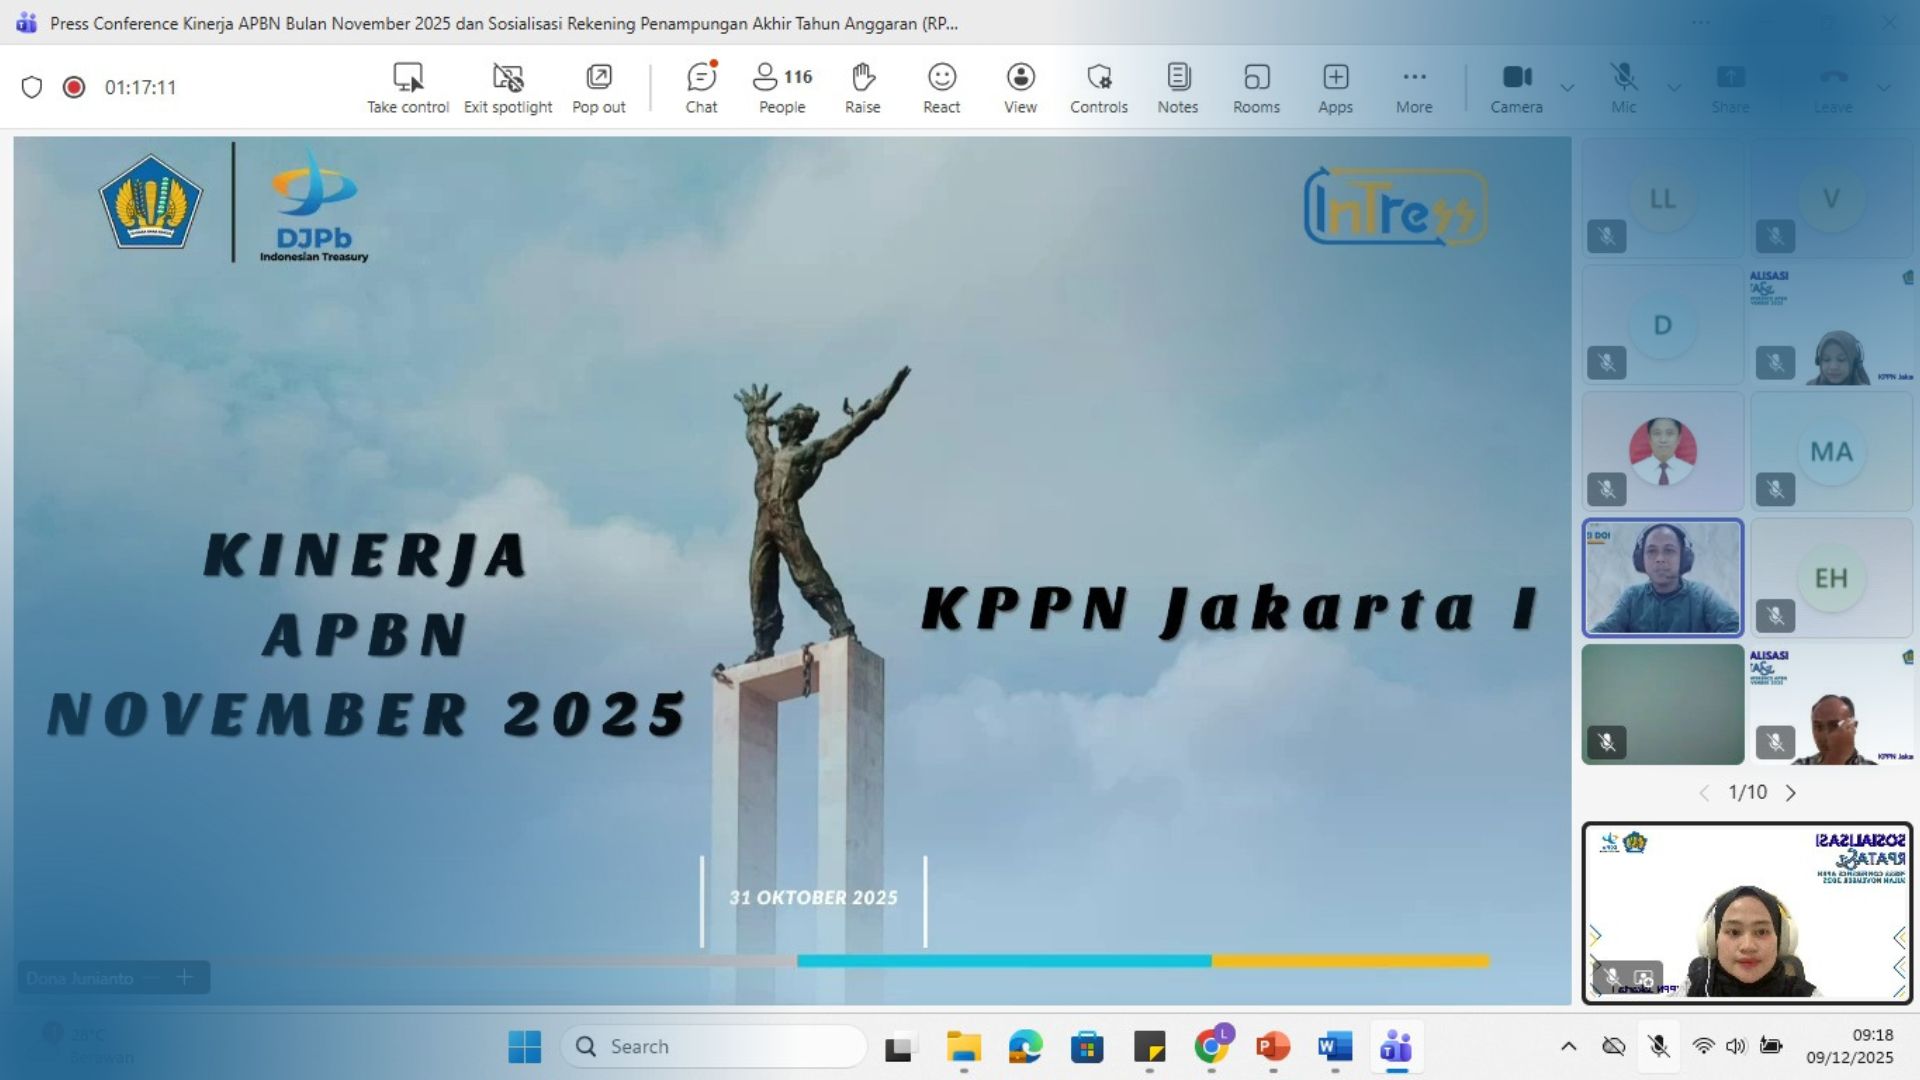This screenshot has width=1920, height=1080.
Task: Open the More actions menu
Action: [x=1414, y=88]
